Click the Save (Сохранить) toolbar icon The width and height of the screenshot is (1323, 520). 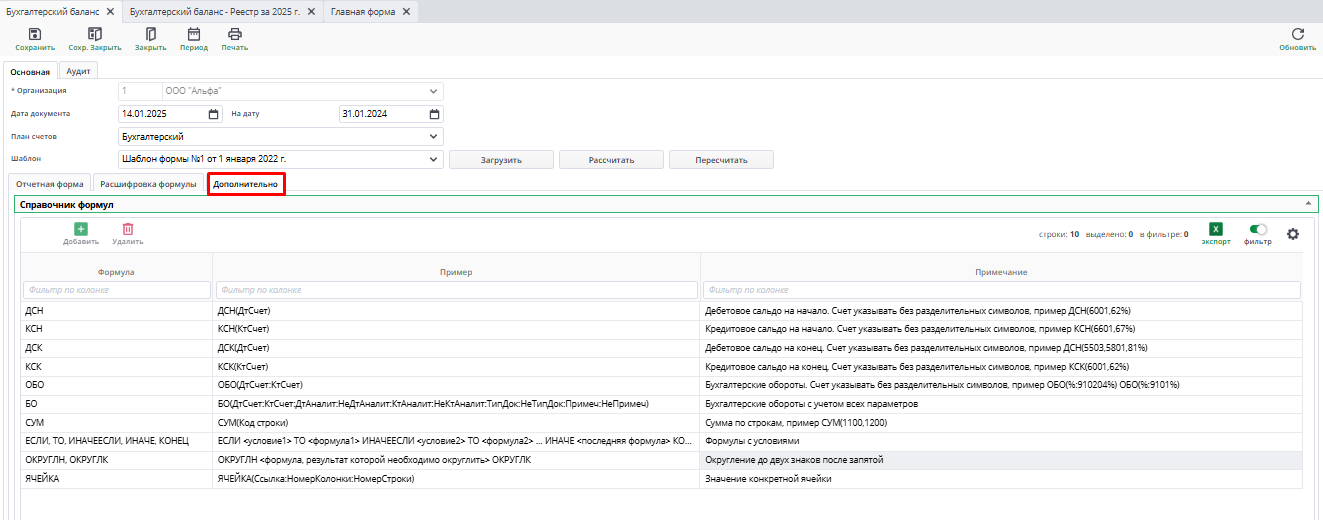(x=34, y=35)
